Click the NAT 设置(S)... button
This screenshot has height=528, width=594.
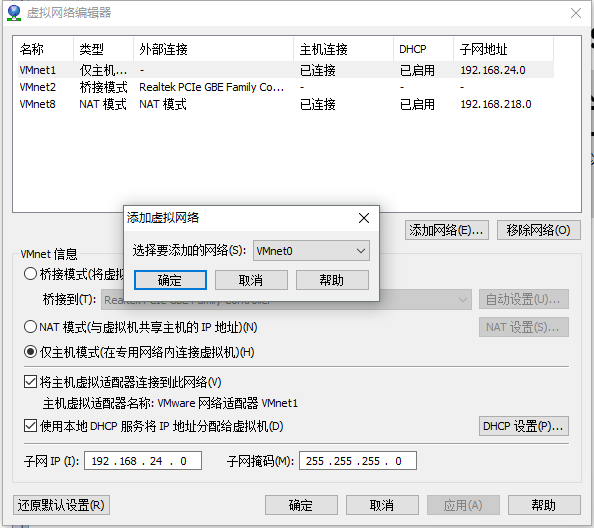click(x=524, y=327)
